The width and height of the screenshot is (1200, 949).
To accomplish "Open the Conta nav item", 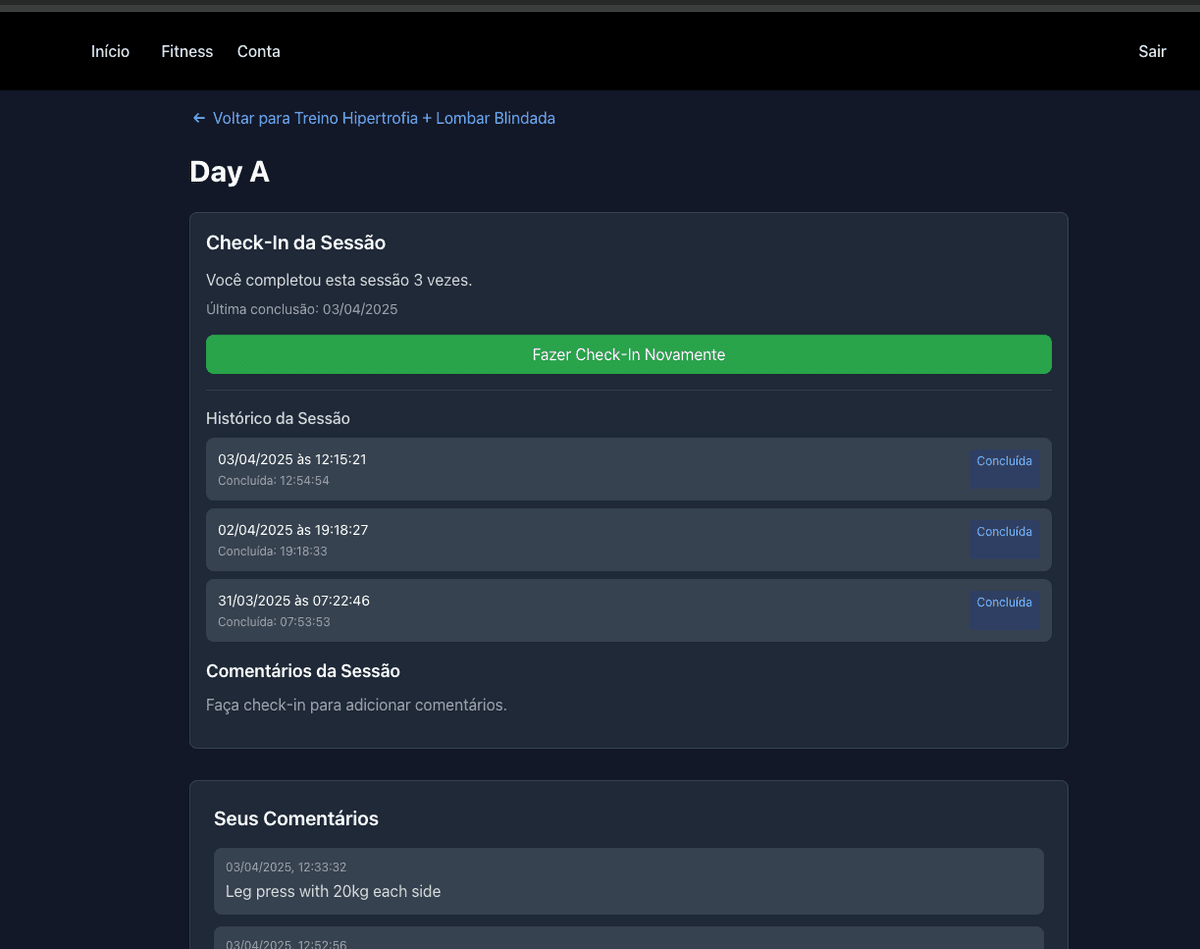I will [258, 51].
